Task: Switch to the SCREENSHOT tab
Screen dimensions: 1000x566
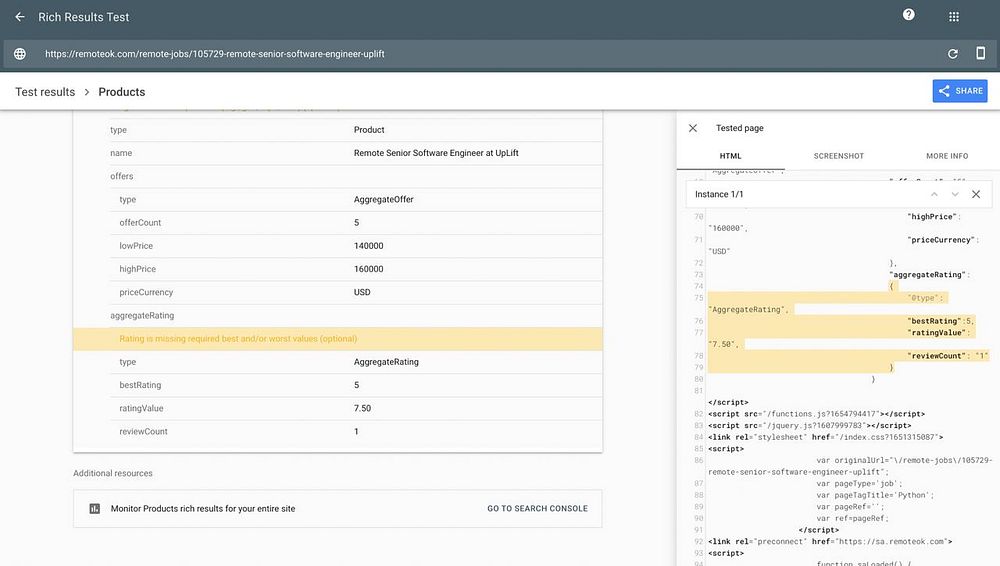Action: (x=838, y=156)
